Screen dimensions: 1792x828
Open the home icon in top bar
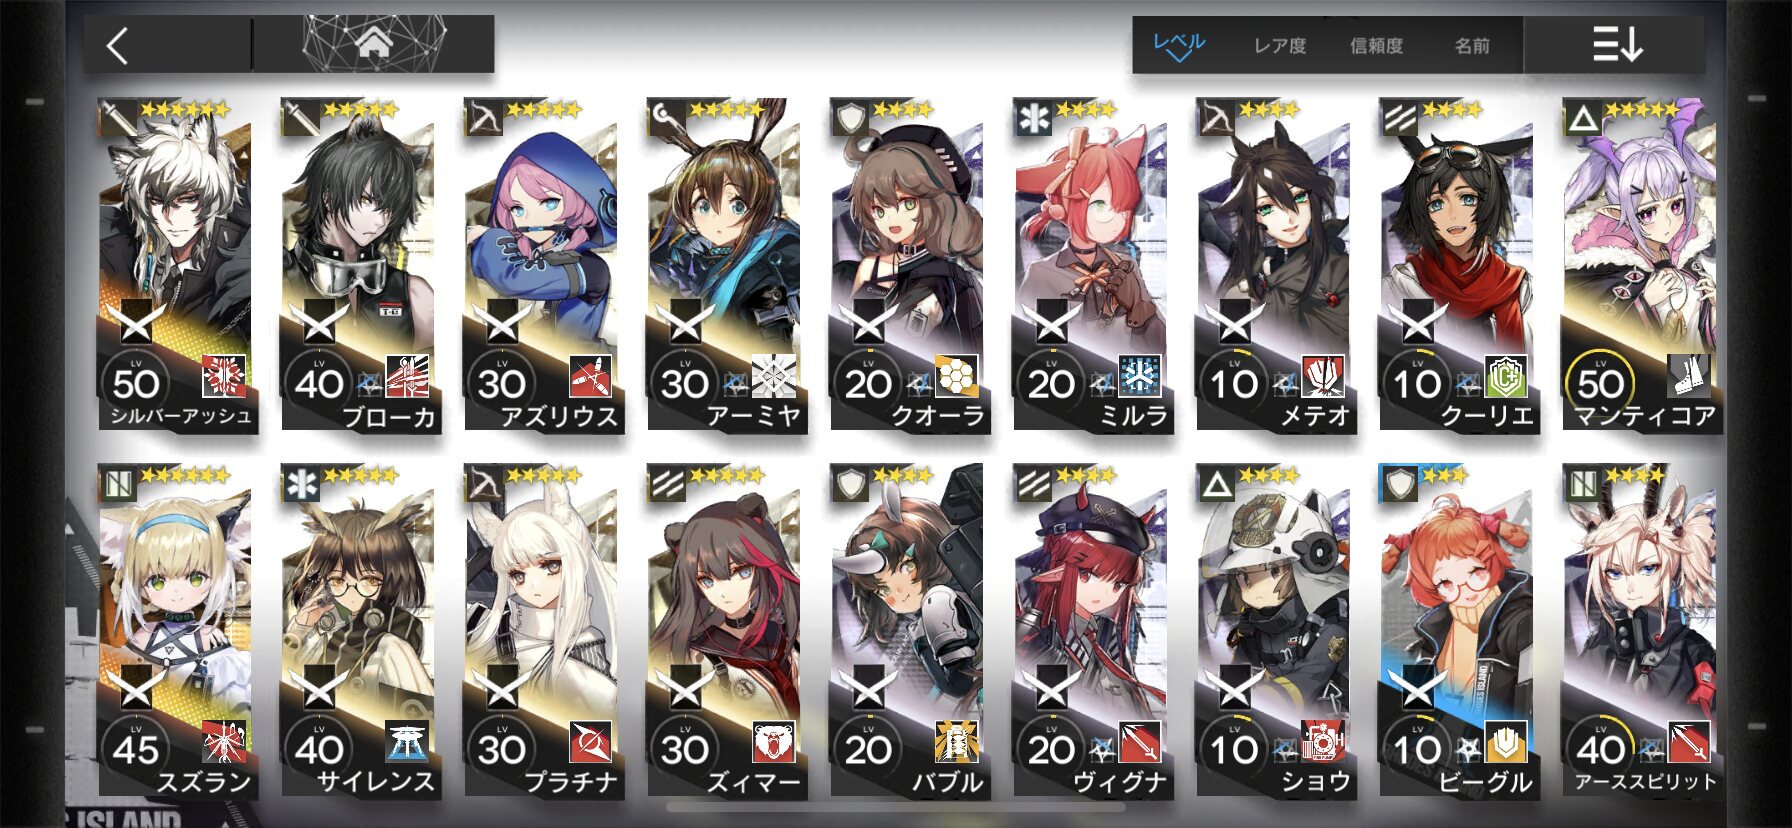coord(373,43)
